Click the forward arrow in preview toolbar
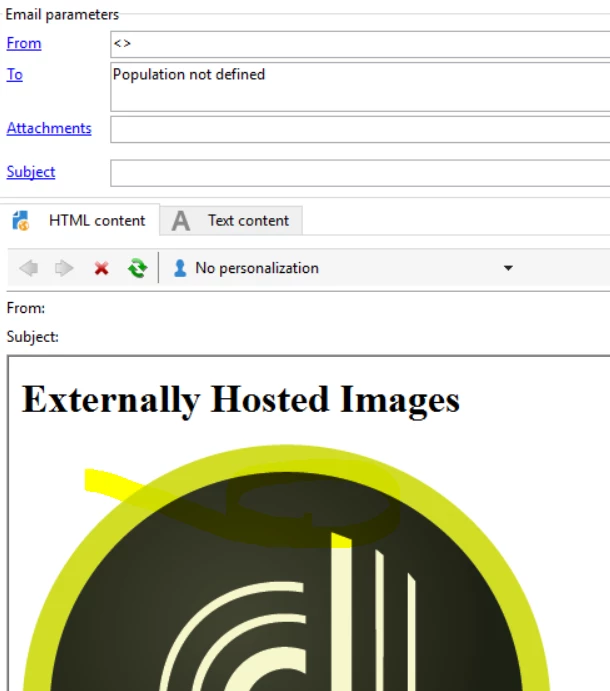 [x=64, y=268]
